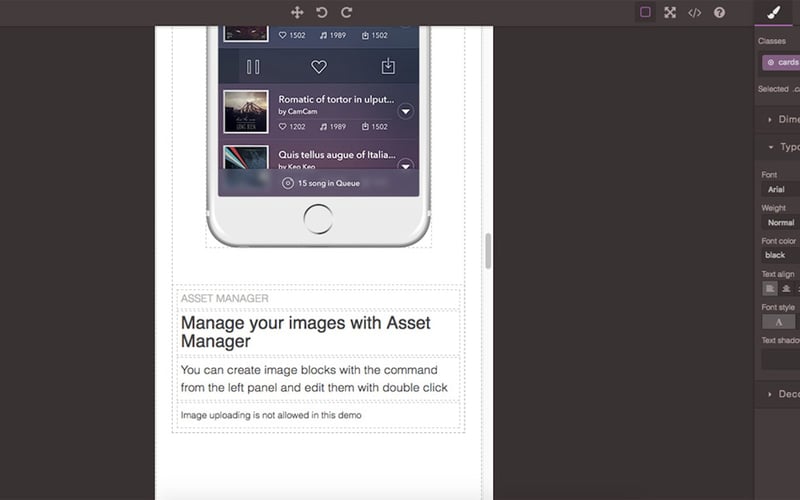Open the help question-mark icon

(x=719, y=12)
